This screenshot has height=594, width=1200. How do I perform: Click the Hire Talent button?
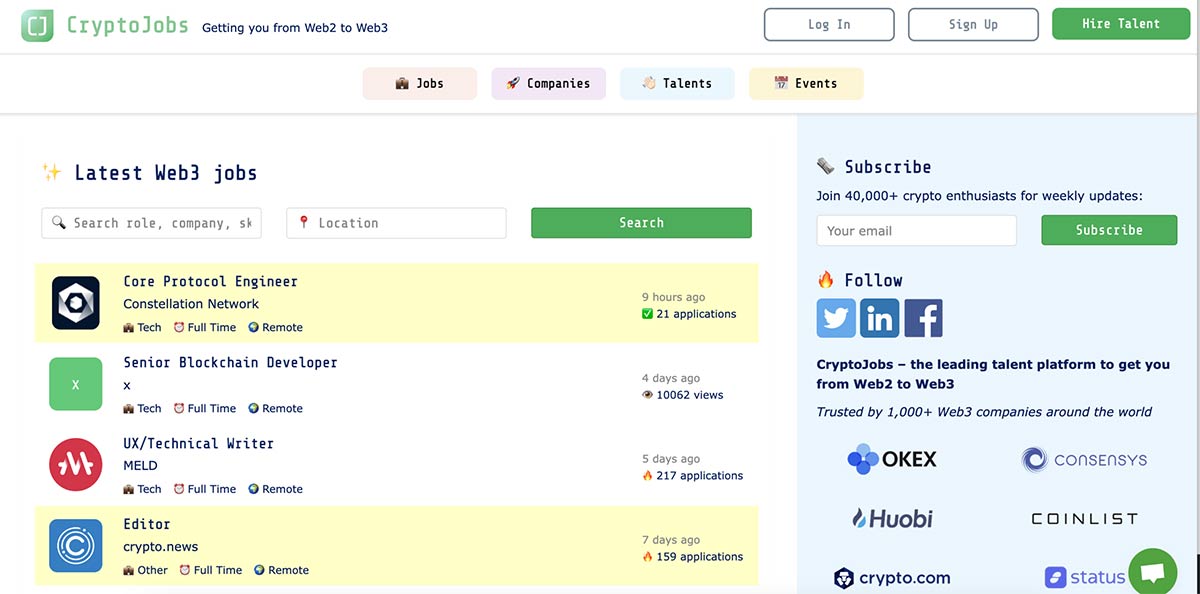coord(1121,24)
